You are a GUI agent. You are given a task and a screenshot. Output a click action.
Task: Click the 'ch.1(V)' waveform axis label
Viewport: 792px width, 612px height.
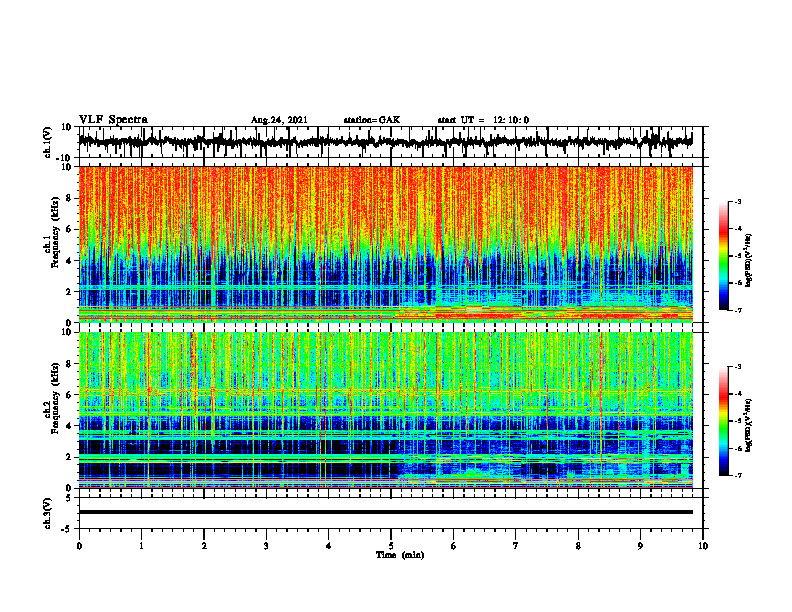point(48,142)
